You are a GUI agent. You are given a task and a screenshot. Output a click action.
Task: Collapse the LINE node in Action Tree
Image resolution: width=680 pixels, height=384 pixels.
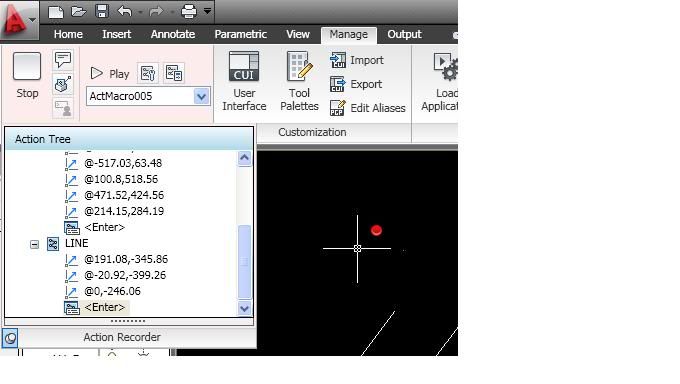(x=34, y=244)
